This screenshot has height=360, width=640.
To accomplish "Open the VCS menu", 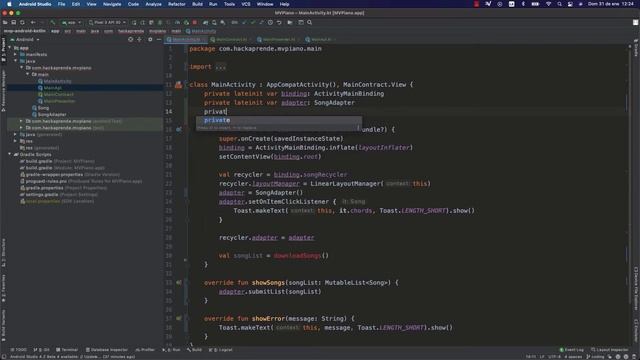I will coord(246,4).
